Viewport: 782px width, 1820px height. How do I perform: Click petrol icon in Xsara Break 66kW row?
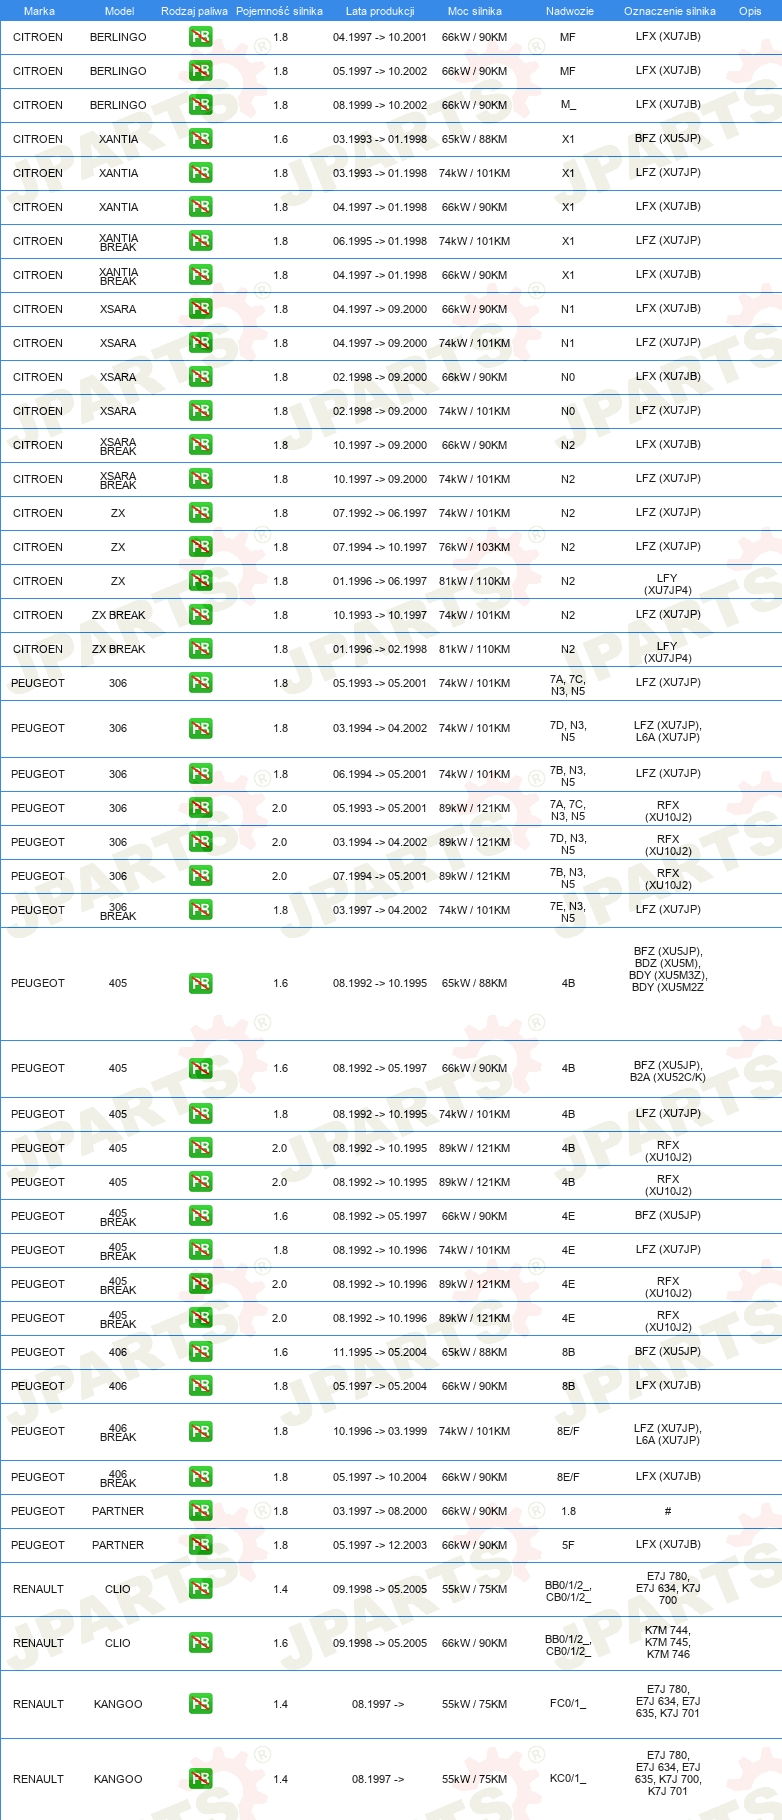[200, 445]
